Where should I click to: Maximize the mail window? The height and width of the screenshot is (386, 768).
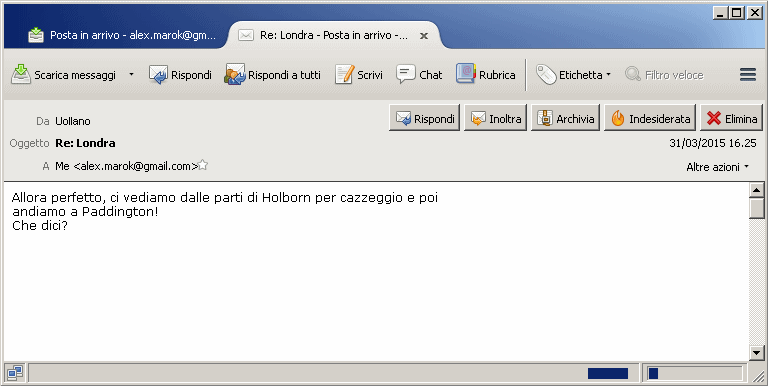pos(736,12)
